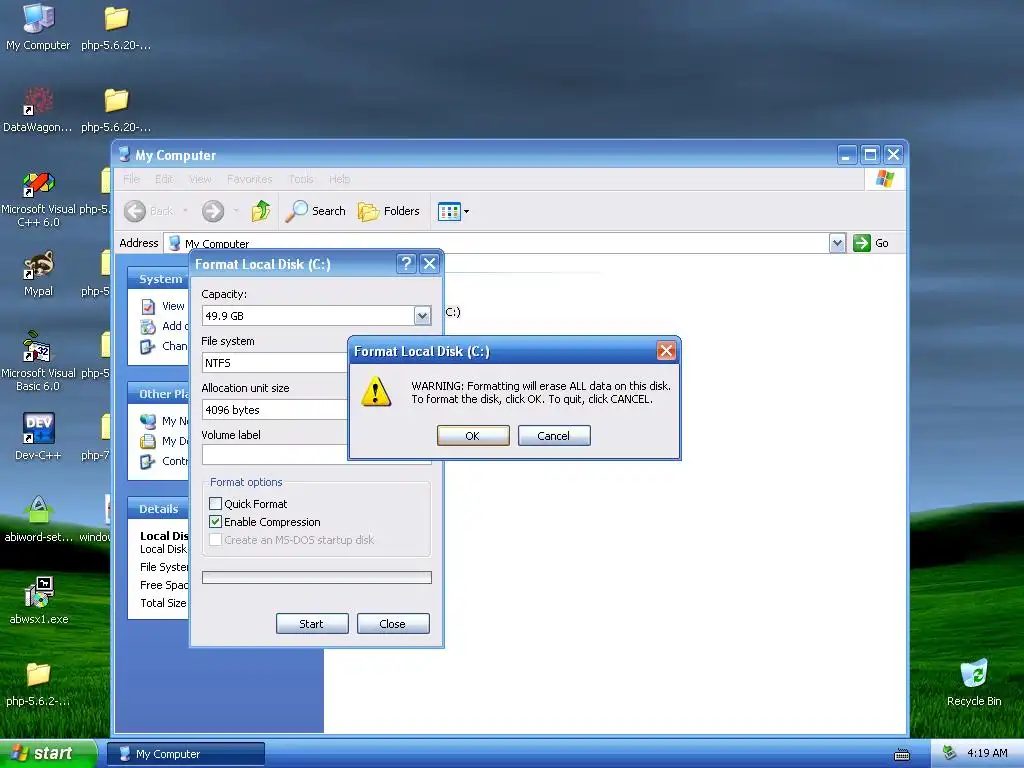Uncheck Enable Compression option
Screen dimensions: 1024x768
click(216, 522)
